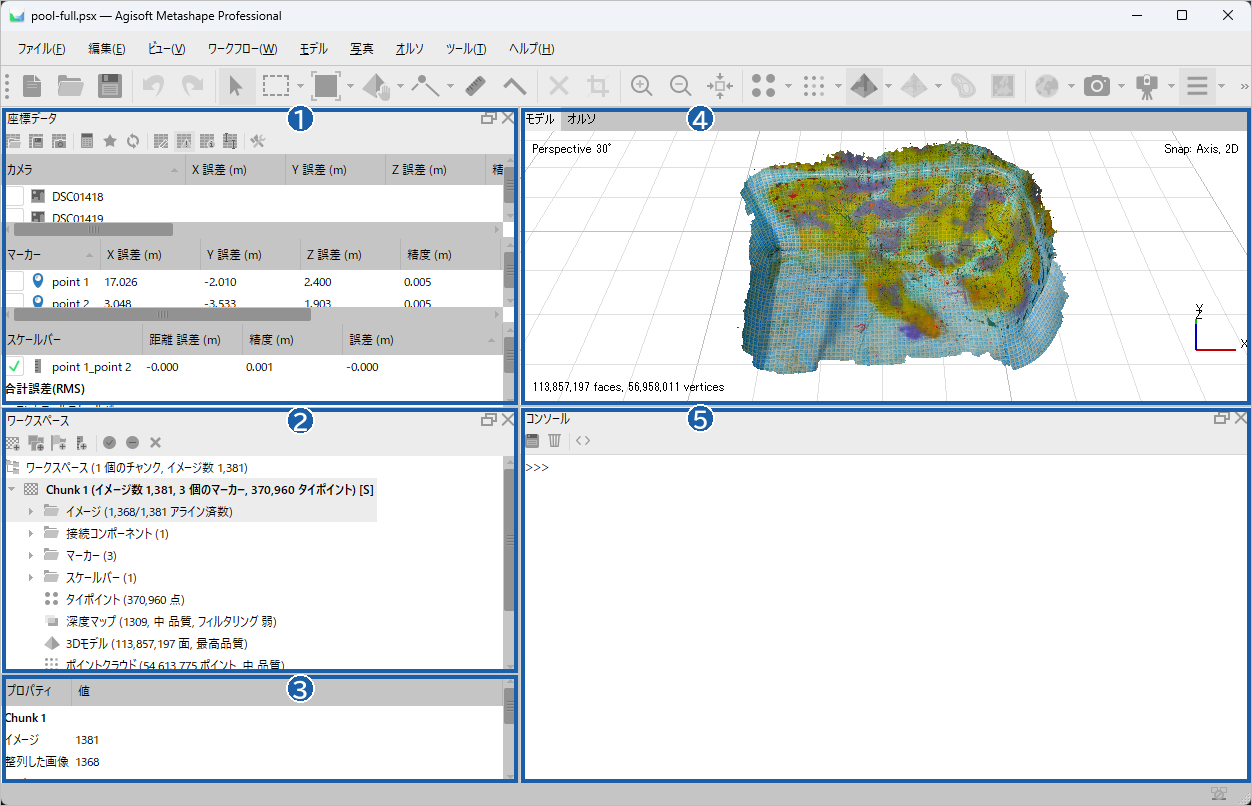Sort by the カメラ column header
The image size is (1252, 806).
pyautogui.click(x=94, y=170)
